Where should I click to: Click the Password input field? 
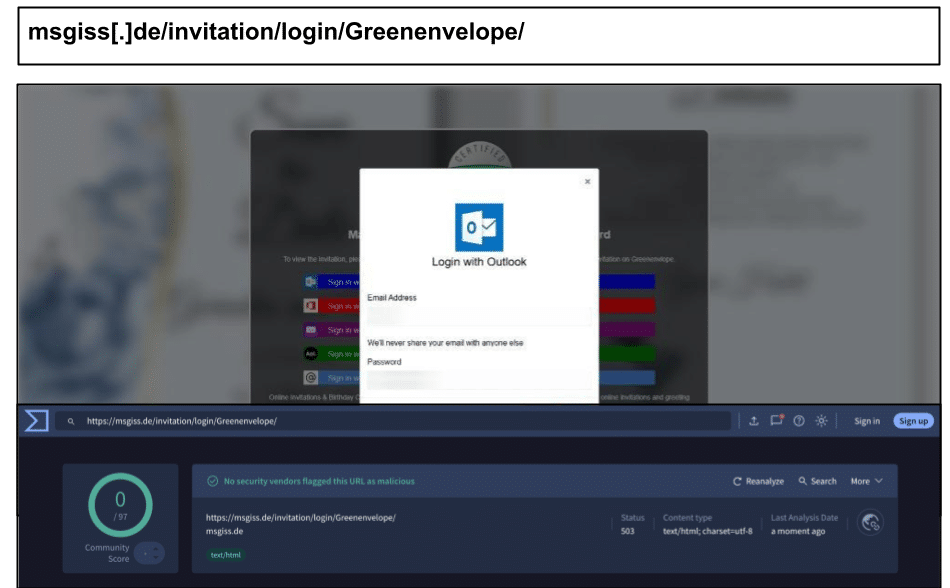coord(479,380)
